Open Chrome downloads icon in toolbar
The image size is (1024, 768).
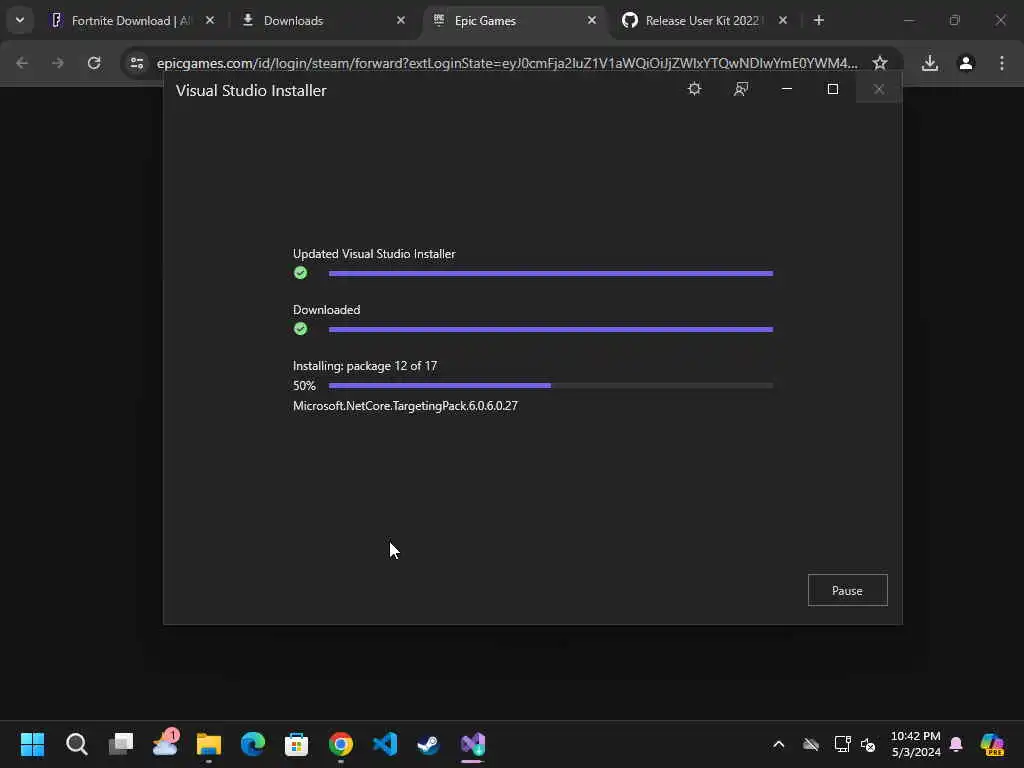[929, 63]
